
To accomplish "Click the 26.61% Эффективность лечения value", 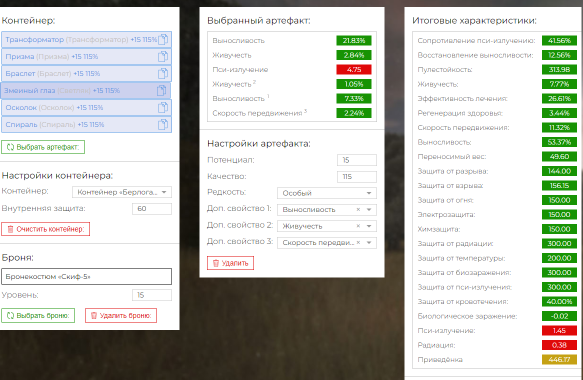I will click(559, 99).
